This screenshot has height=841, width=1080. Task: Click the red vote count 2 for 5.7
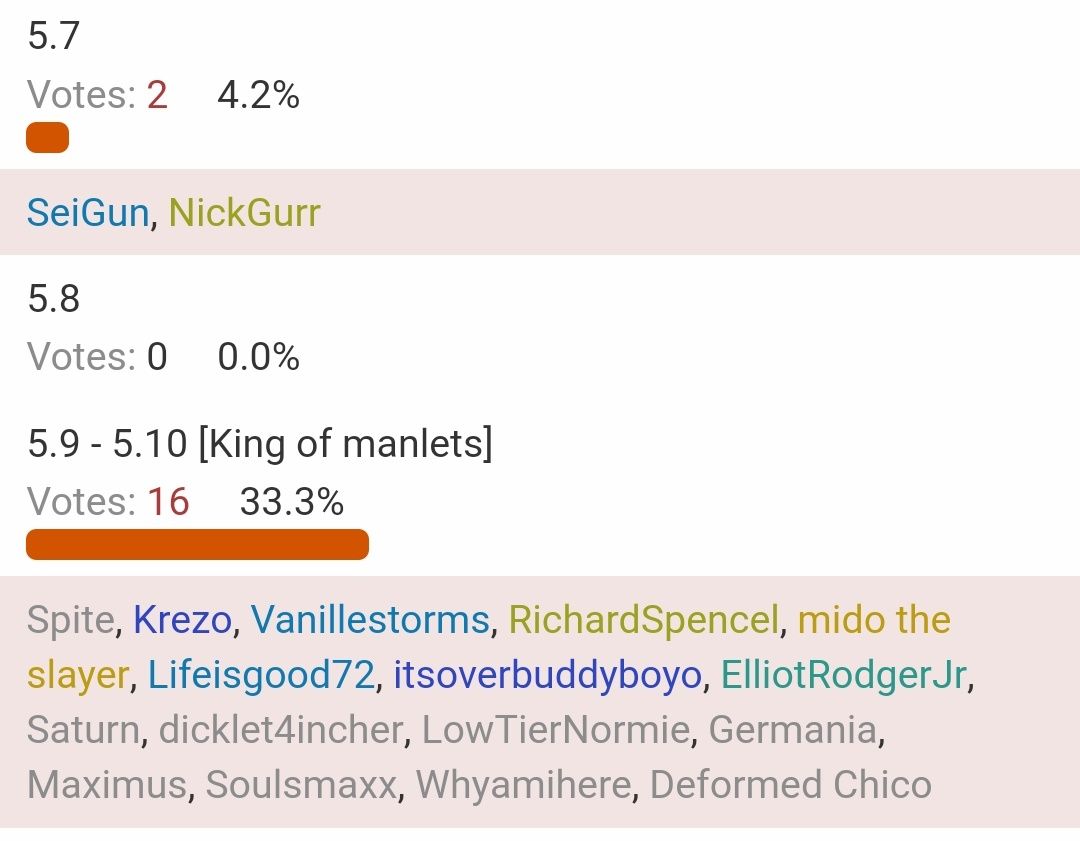pyautogui.click(x=157, y=95)
